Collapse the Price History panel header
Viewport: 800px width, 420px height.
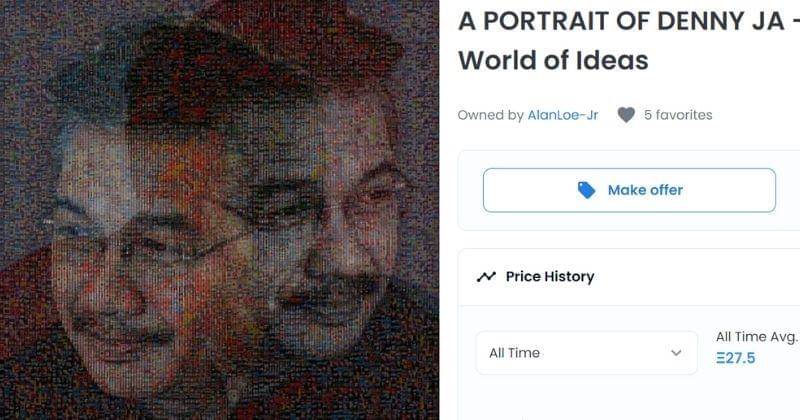click(629, 277)
